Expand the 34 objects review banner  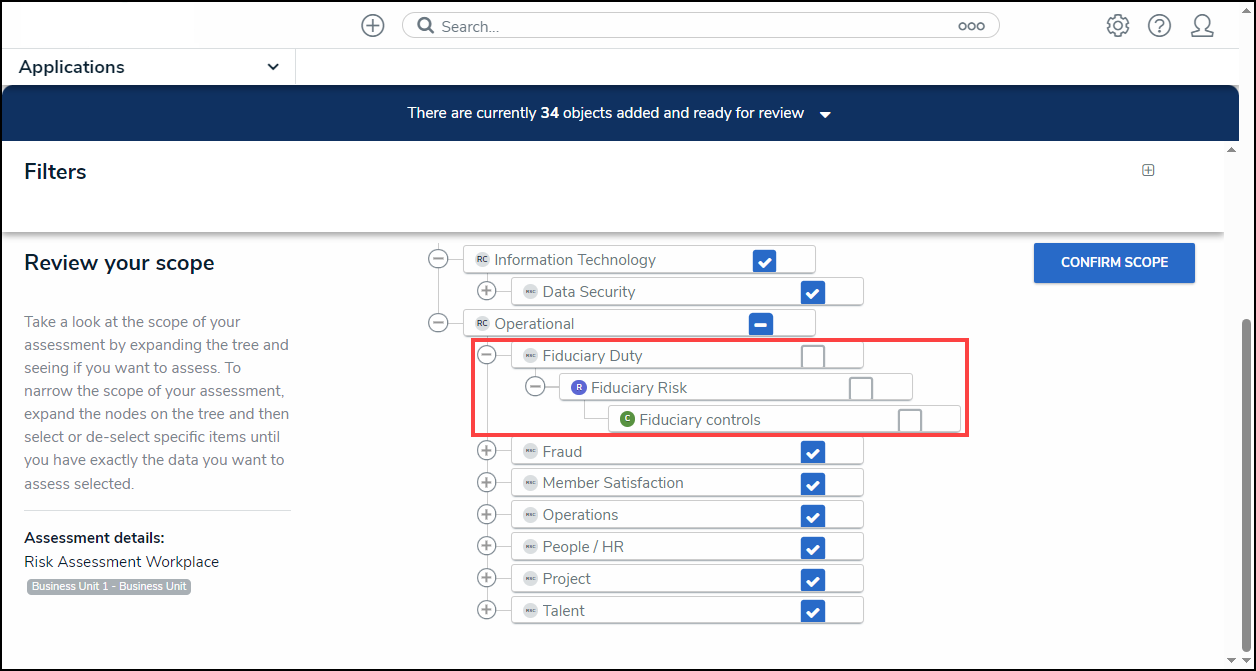tap(825, 114)
